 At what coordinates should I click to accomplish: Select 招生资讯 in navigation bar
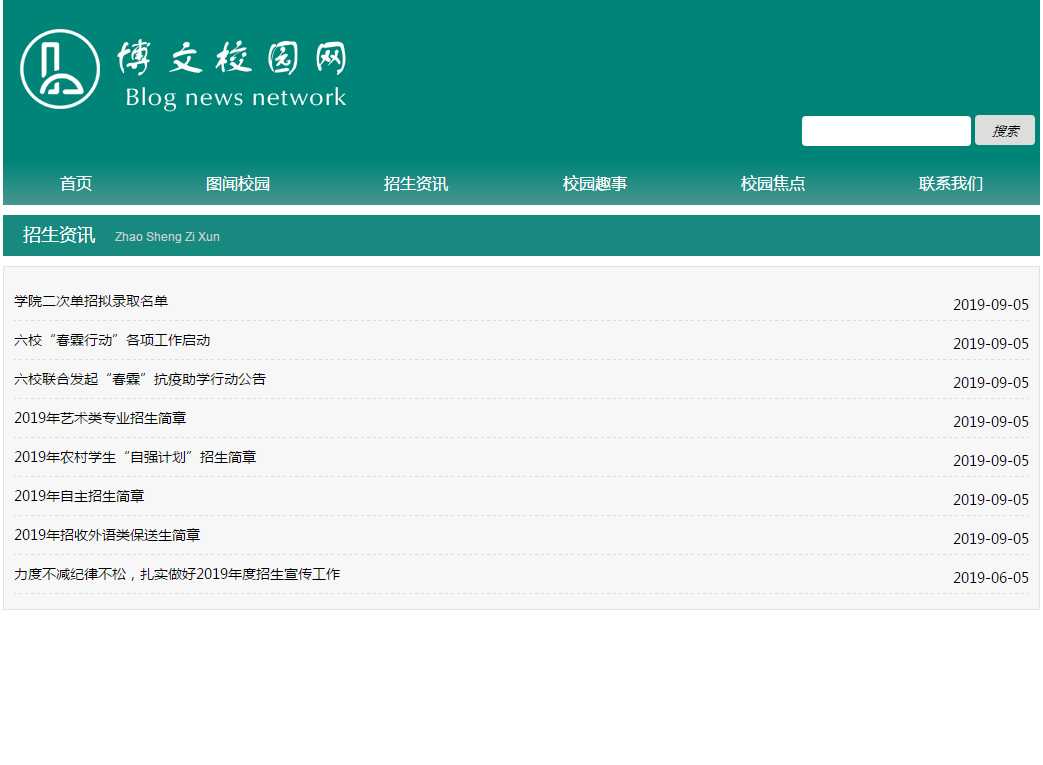(x=416, y=184)
